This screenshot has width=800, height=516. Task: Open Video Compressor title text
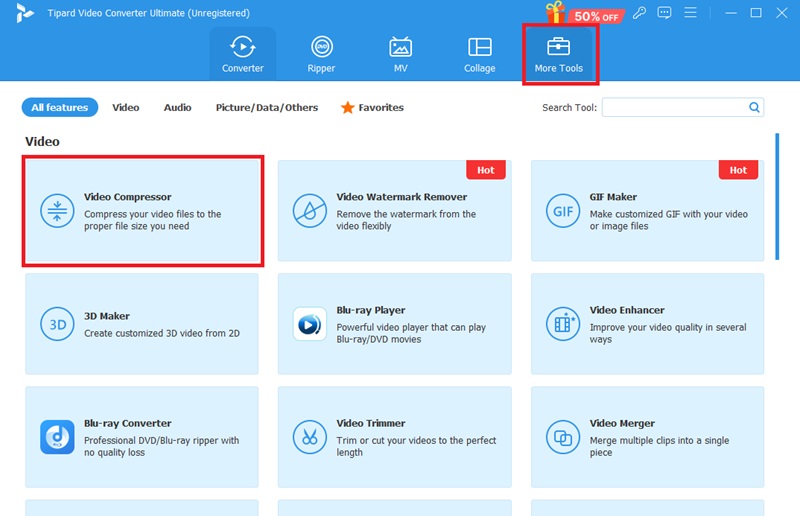click(128, 197)
